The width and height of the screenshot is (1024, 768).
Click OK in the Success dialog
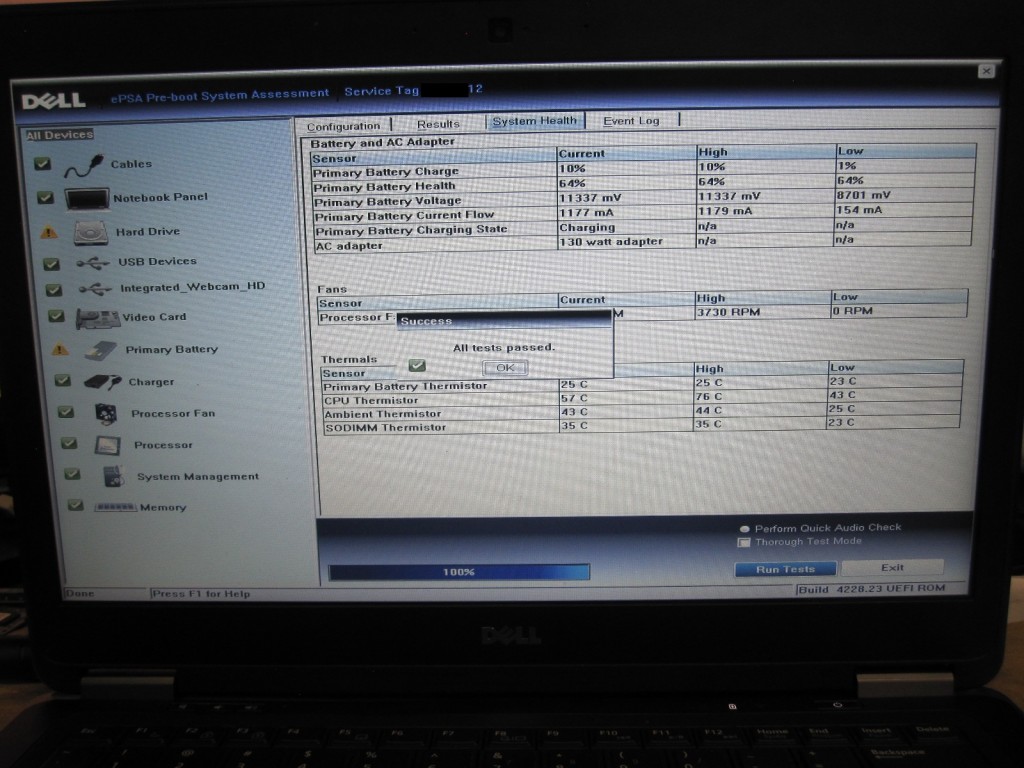505,368
